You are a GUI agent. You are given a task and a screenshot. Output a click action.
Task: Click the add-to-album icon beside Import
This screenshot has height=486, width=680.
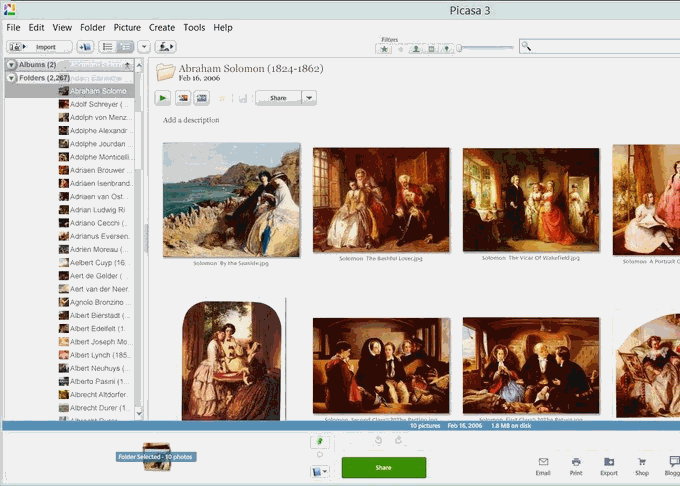[x=85, y=47]
